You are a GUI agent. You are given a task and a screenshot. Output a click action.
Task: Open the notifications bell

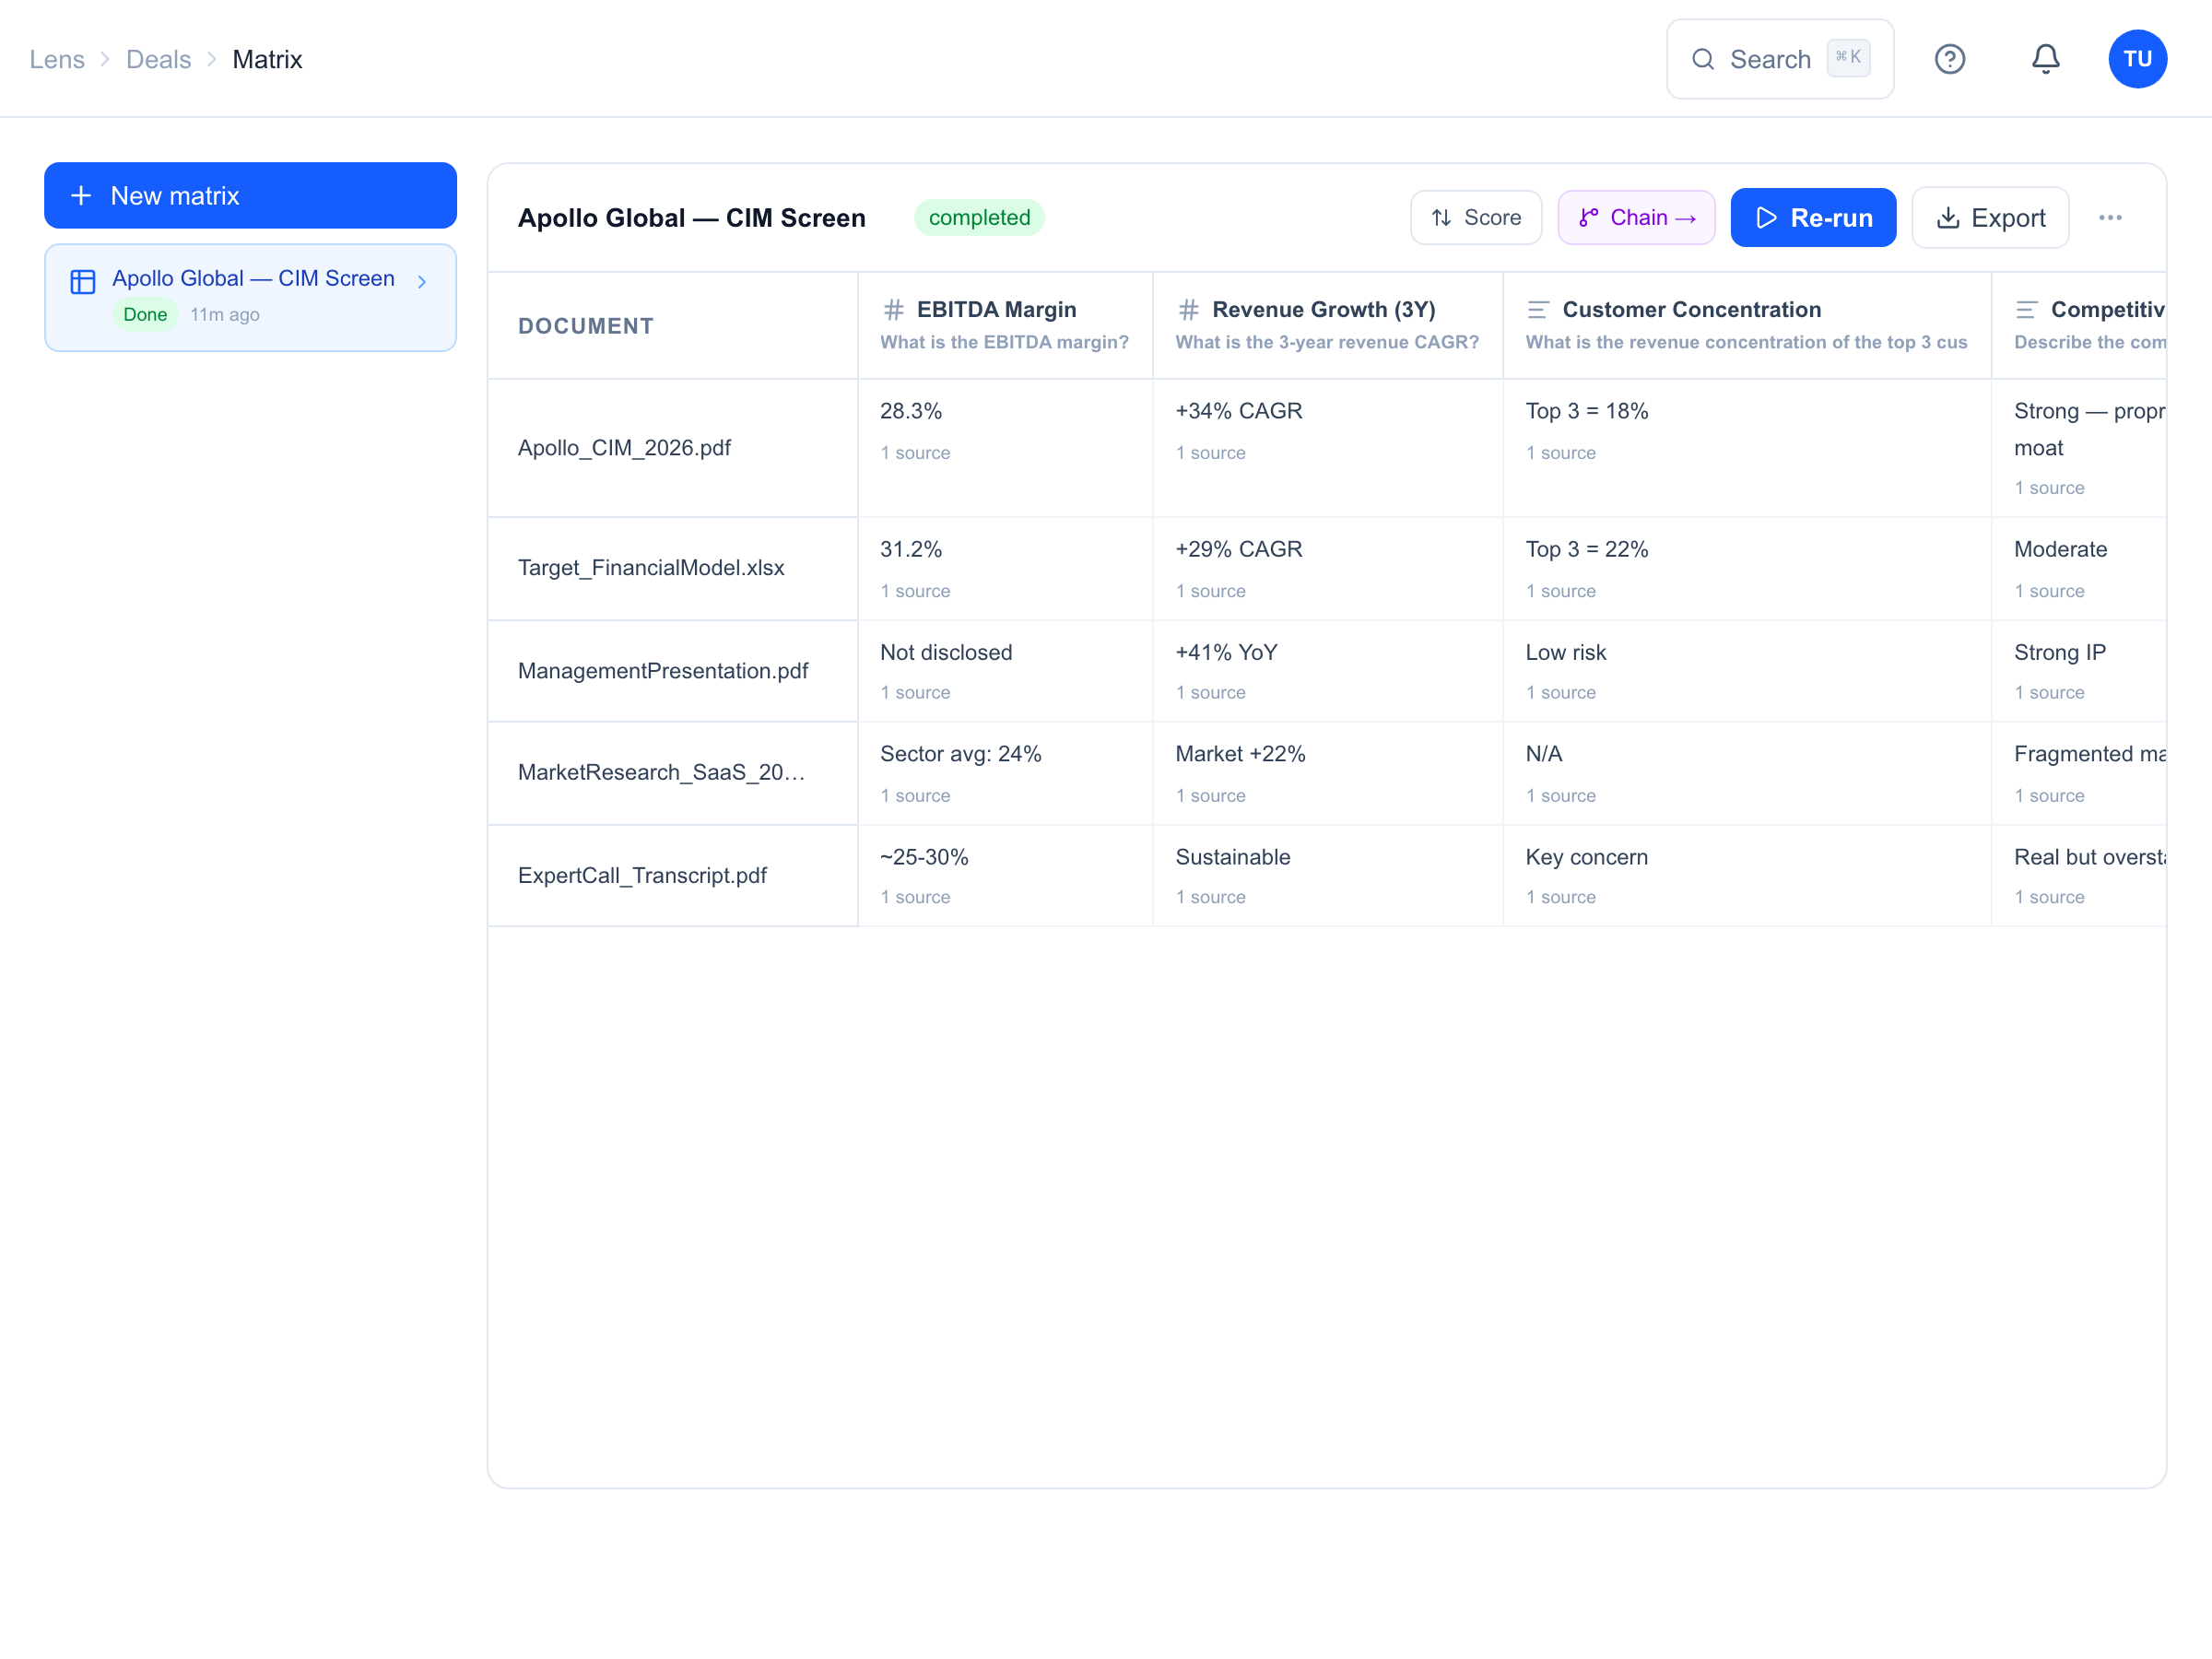click(2045, 59)
